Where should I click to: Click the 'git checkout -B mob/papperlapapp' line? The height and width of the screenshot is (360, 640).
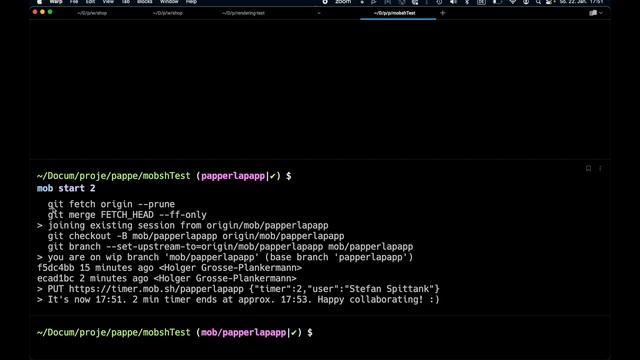point(196,236)
